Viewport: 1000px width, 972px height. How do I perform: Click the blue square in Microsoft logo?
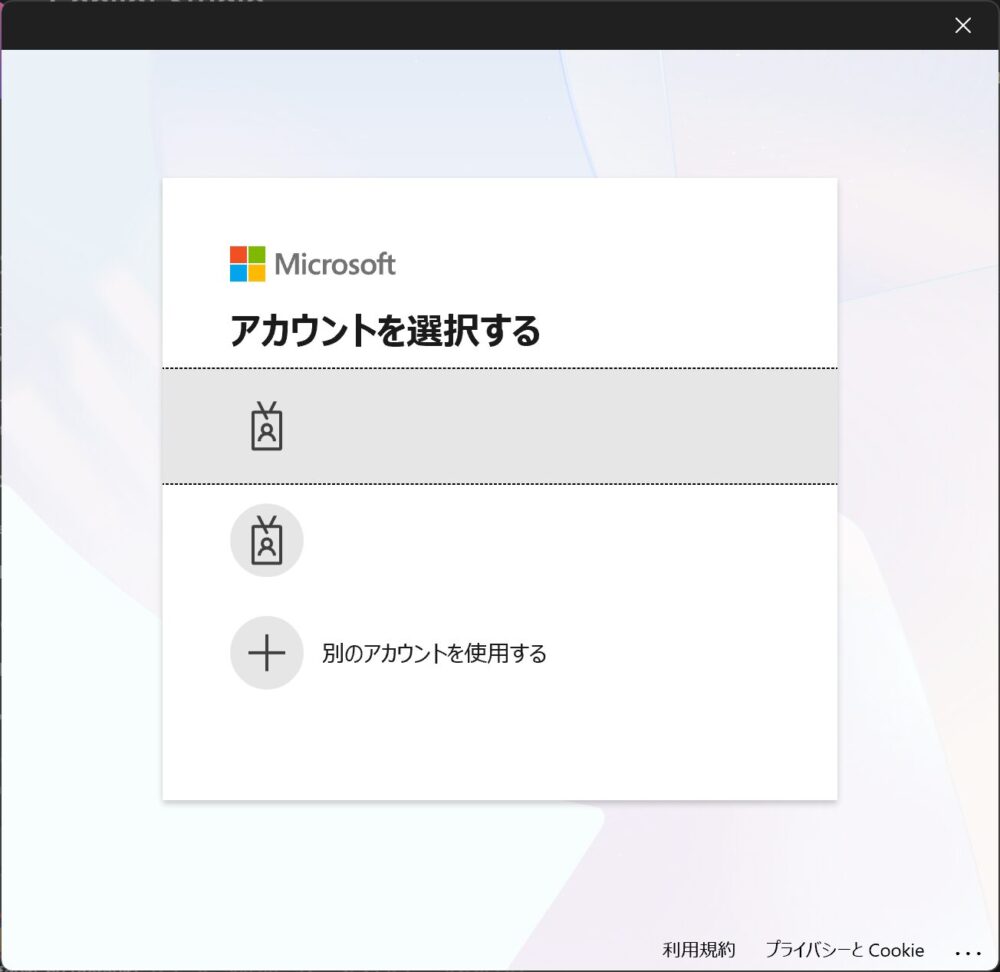tap(238, 273)
